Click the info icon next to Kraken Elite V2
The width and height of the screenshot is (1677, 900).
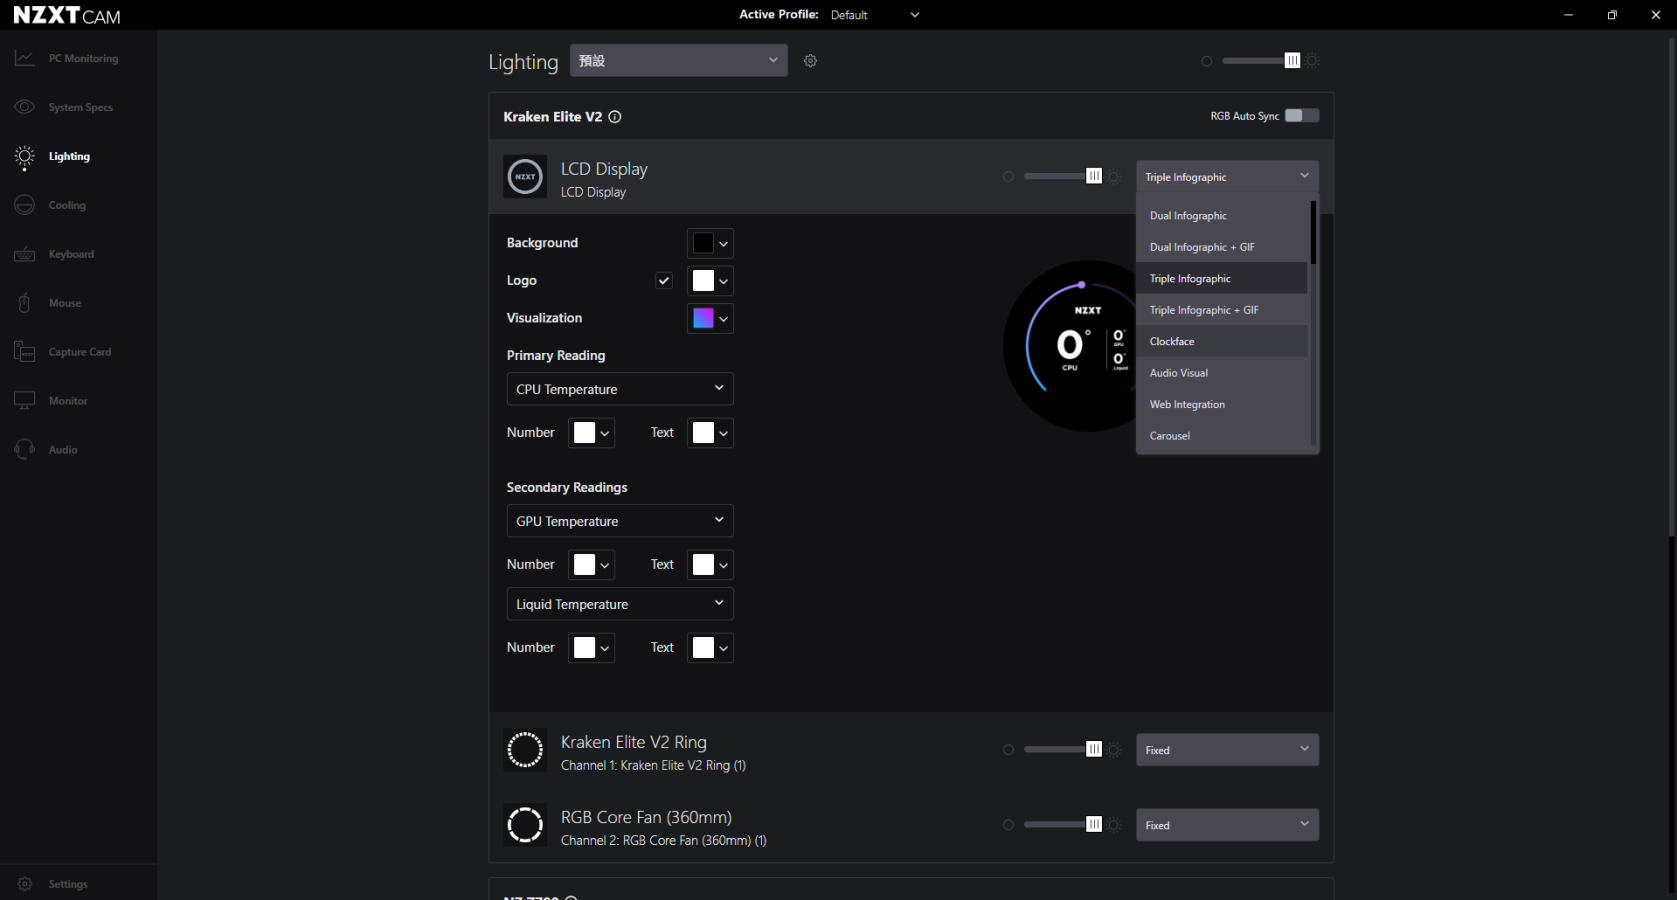(x=615, y=117)
